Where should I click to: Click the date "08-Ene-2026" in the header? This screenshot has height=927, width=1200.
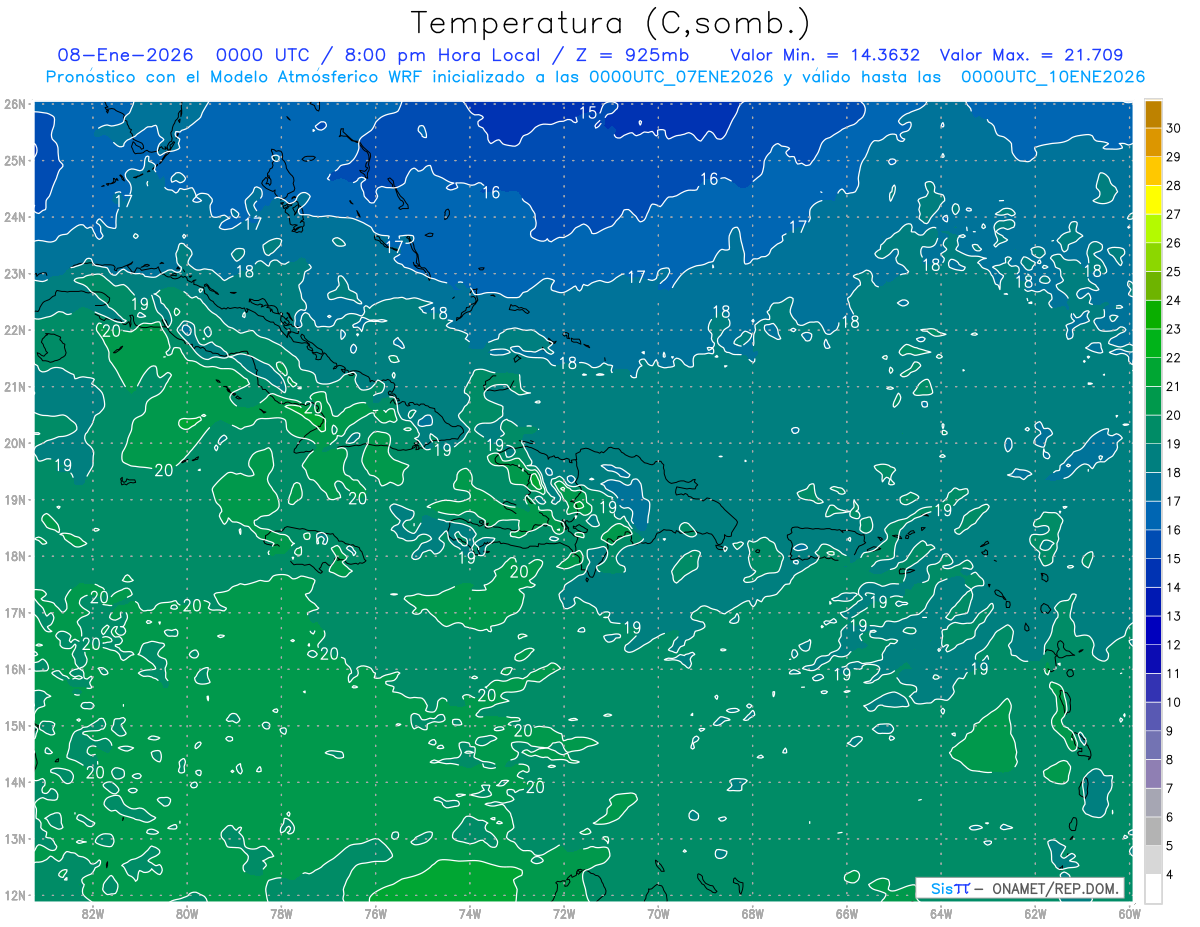click(125, 55)
